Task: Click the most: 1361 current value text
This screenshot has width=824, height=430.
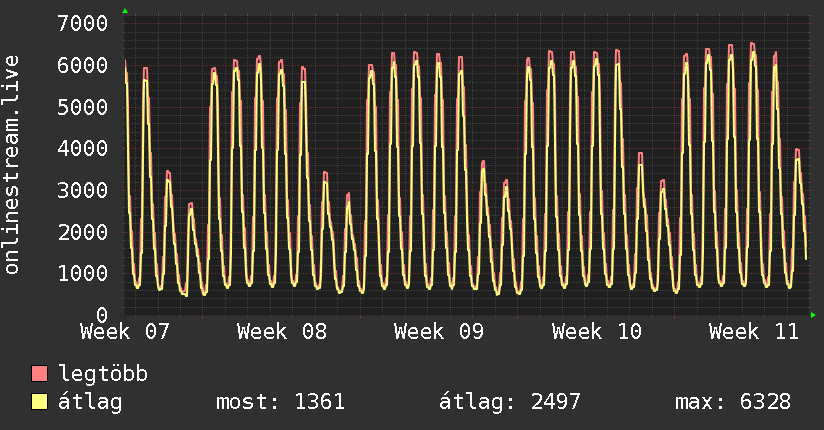Action: pyautogui.click(x=281, y=402)
